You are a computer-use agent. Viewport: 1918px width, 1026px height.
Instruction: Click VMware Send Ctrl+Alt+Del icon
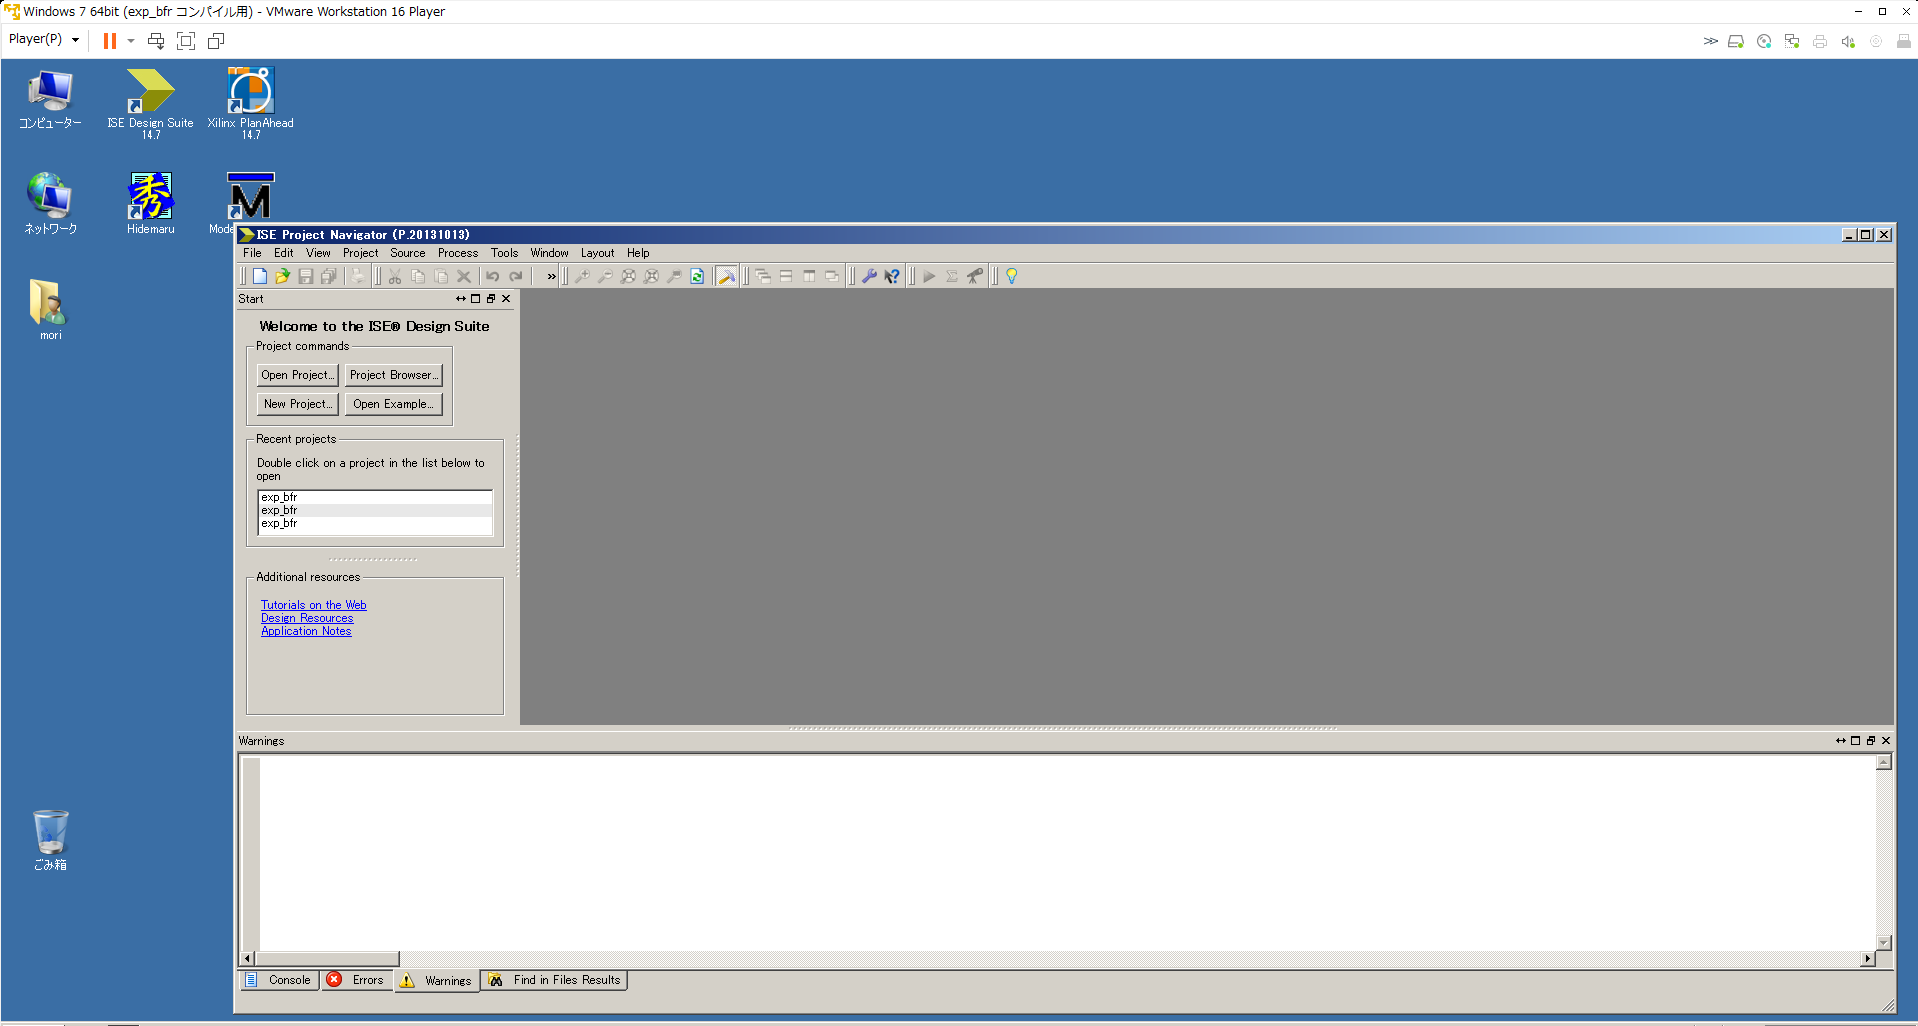pyautogui.click(x=156, y=41)
